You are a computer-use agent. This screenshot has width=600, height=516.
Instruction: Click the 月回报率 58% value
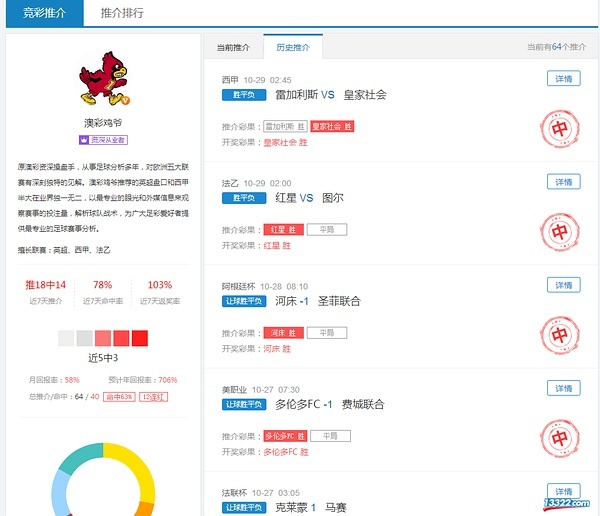[72, 380]
